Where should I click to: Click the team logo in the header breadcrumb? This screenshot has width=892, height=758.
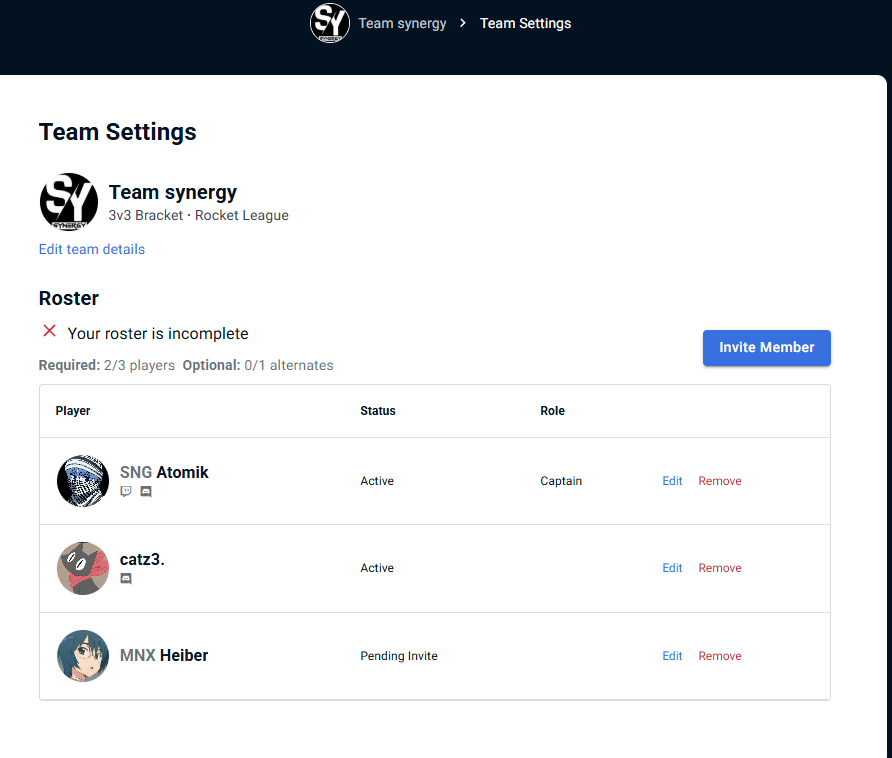(x=330, y=23)
